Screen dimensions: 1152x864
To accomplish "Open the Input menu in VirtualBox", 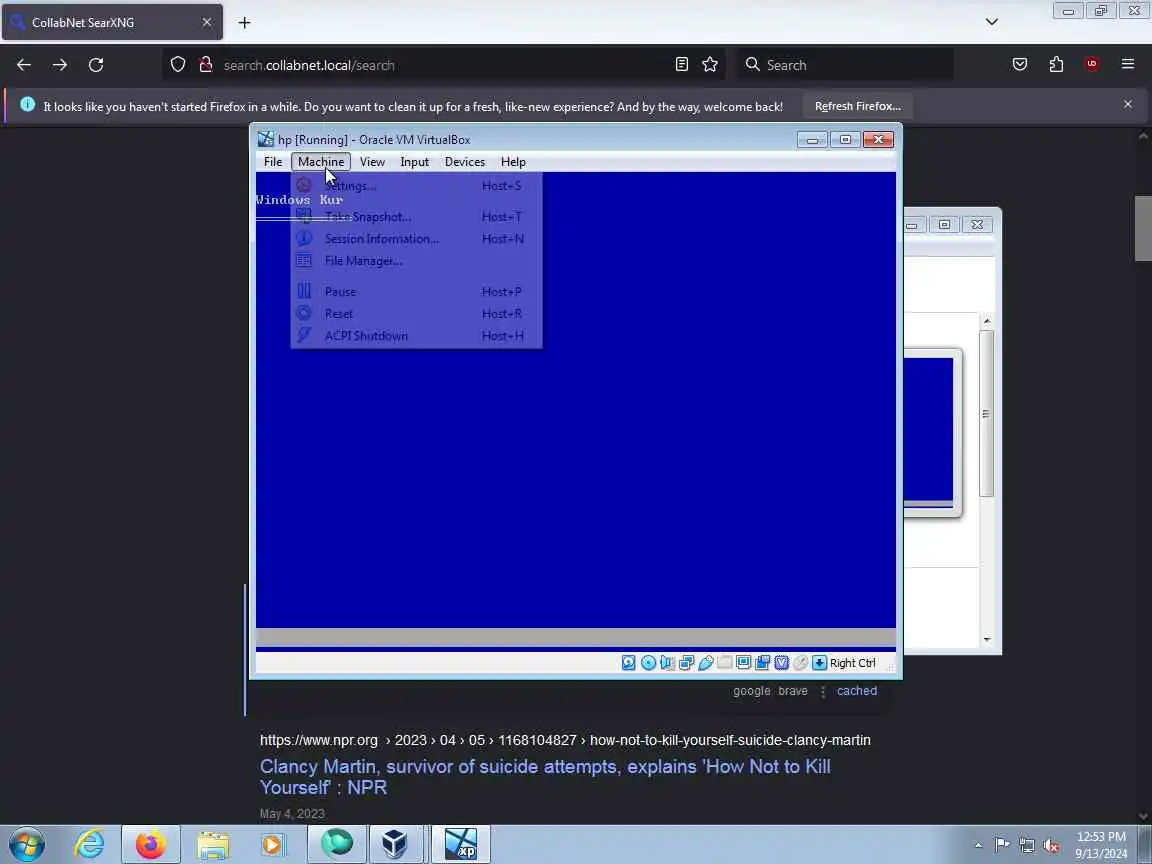I will pos(414,162).
